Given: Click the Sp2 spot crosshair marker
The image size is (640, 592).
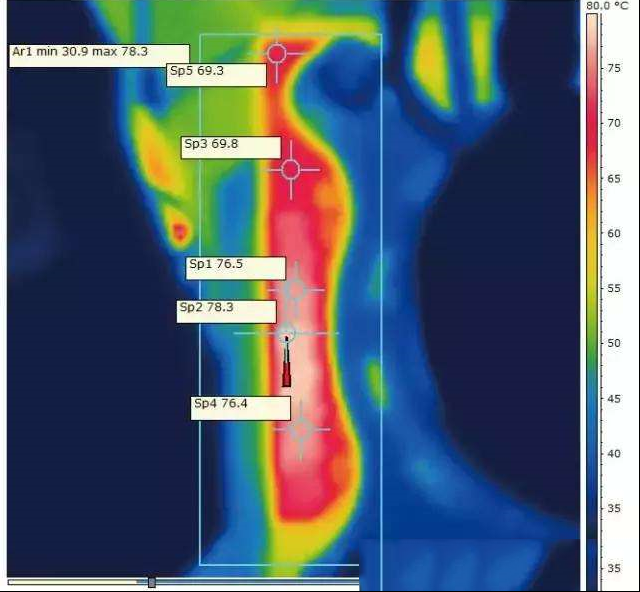Looking at the screenshot, I should pos(287,333).
